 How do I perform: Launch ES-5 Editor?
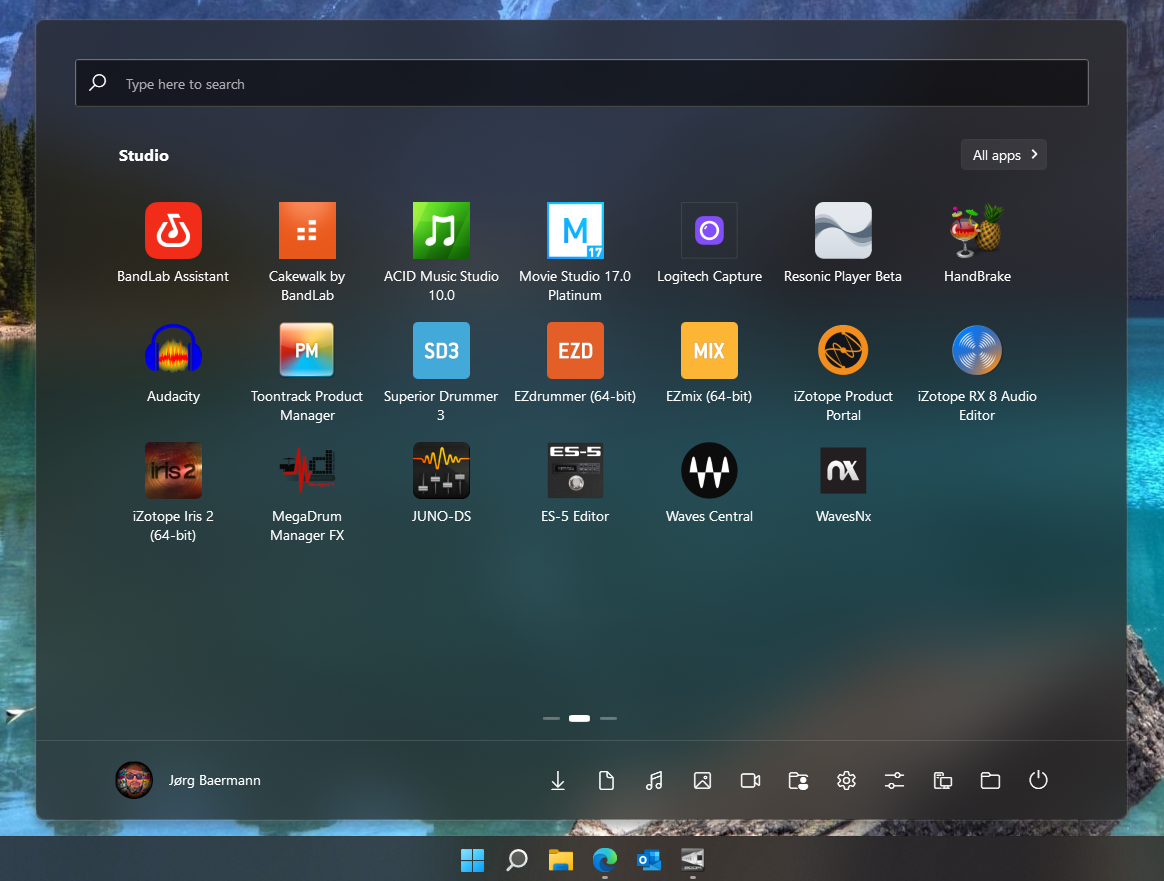pyautogui.click(x=575, y=471)
